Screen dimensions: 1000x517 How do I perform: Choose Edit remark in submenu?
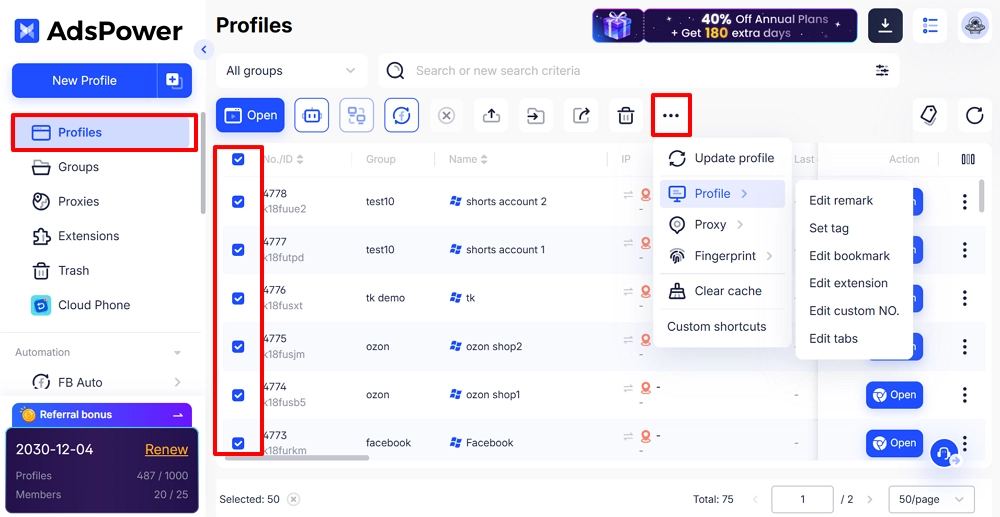pyautogui.click(x=841, y=200)
